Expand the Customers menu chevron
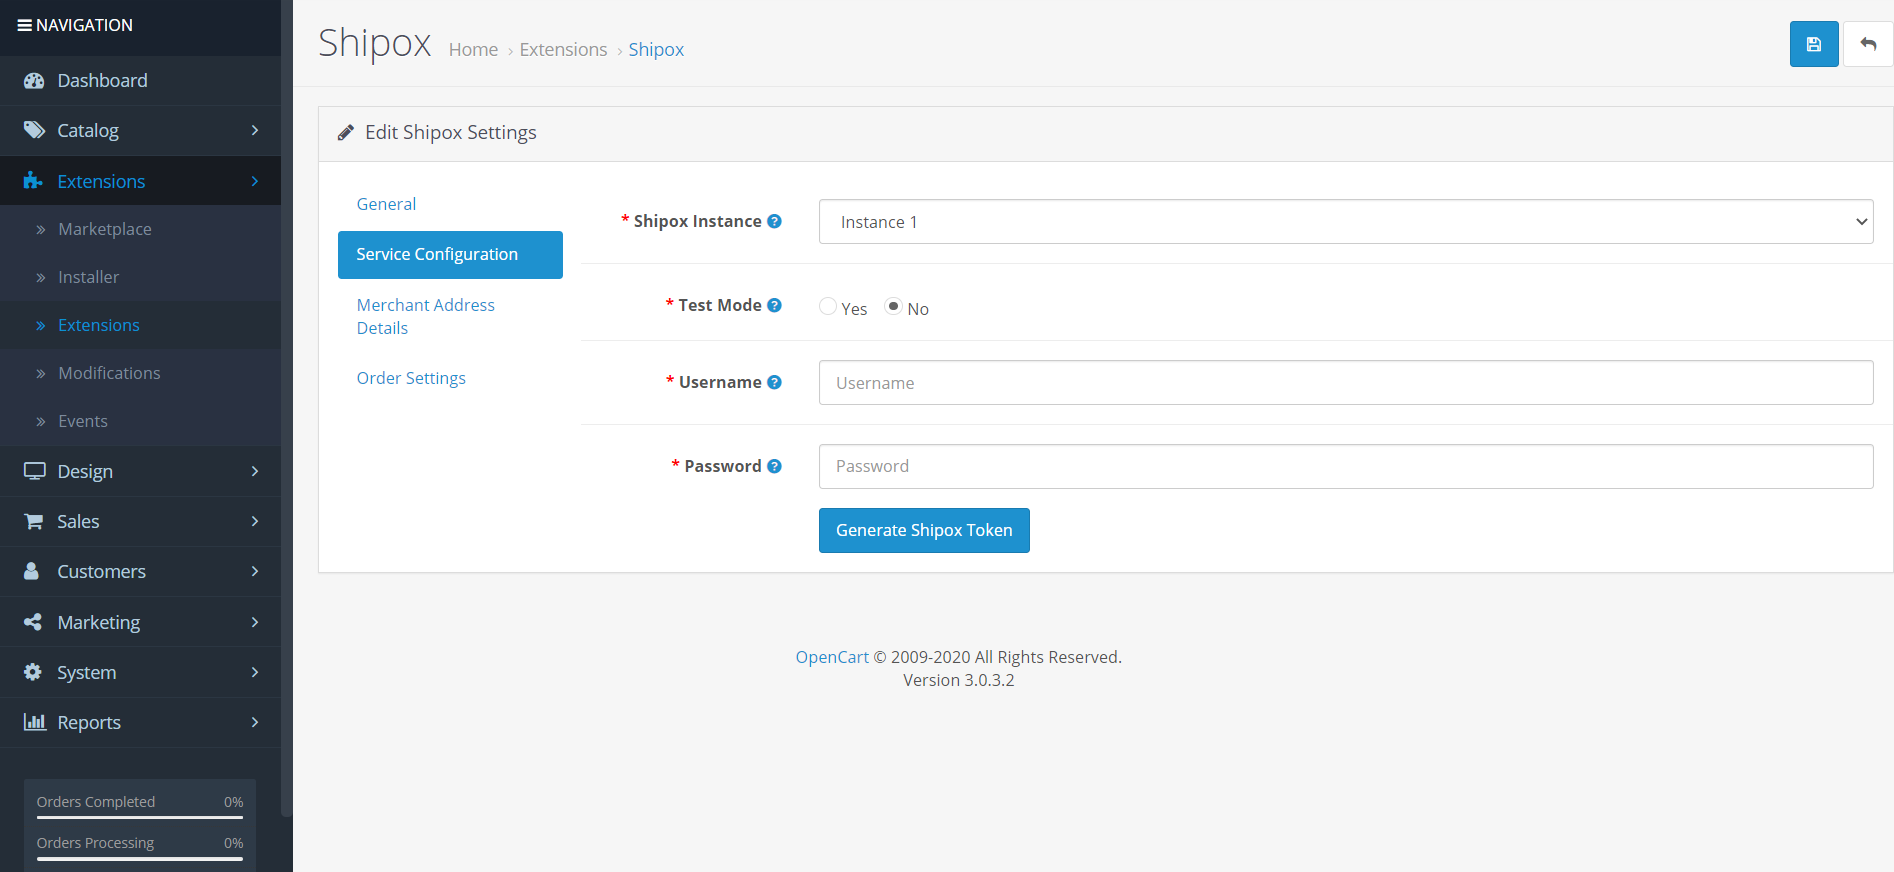 255,571
